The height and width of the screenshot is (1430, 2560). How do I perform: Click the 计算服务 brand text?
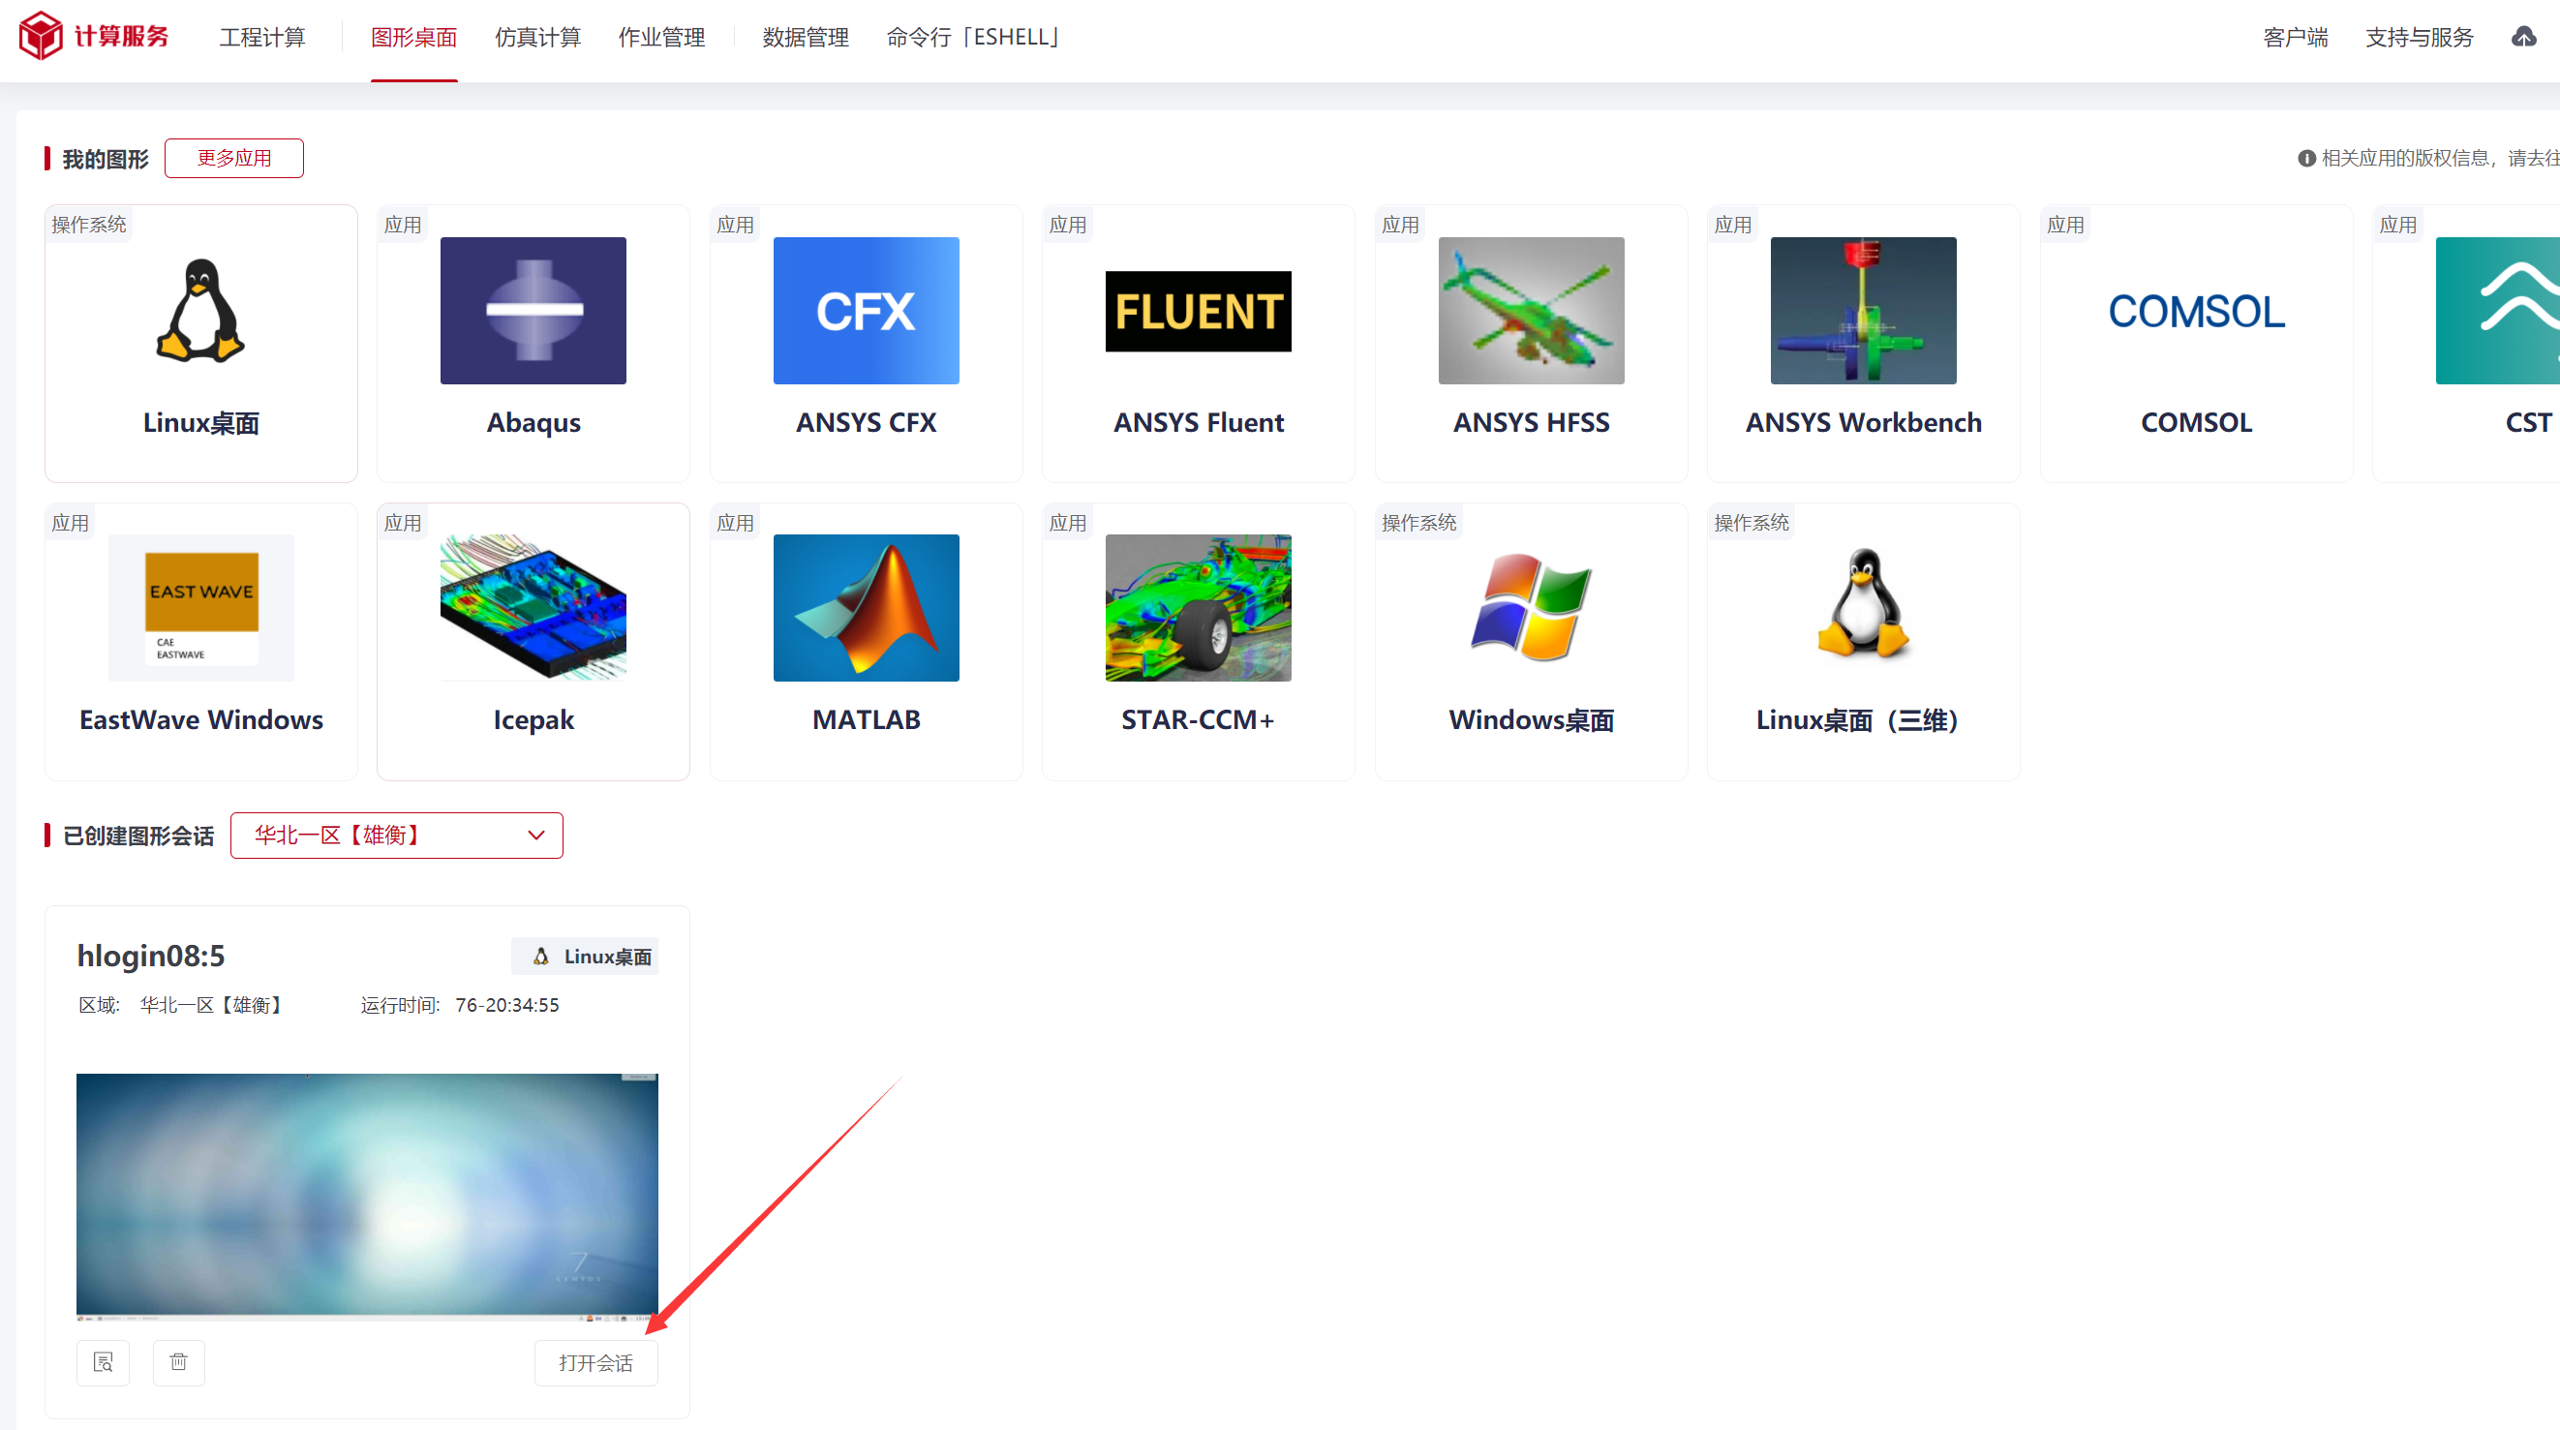122,36
